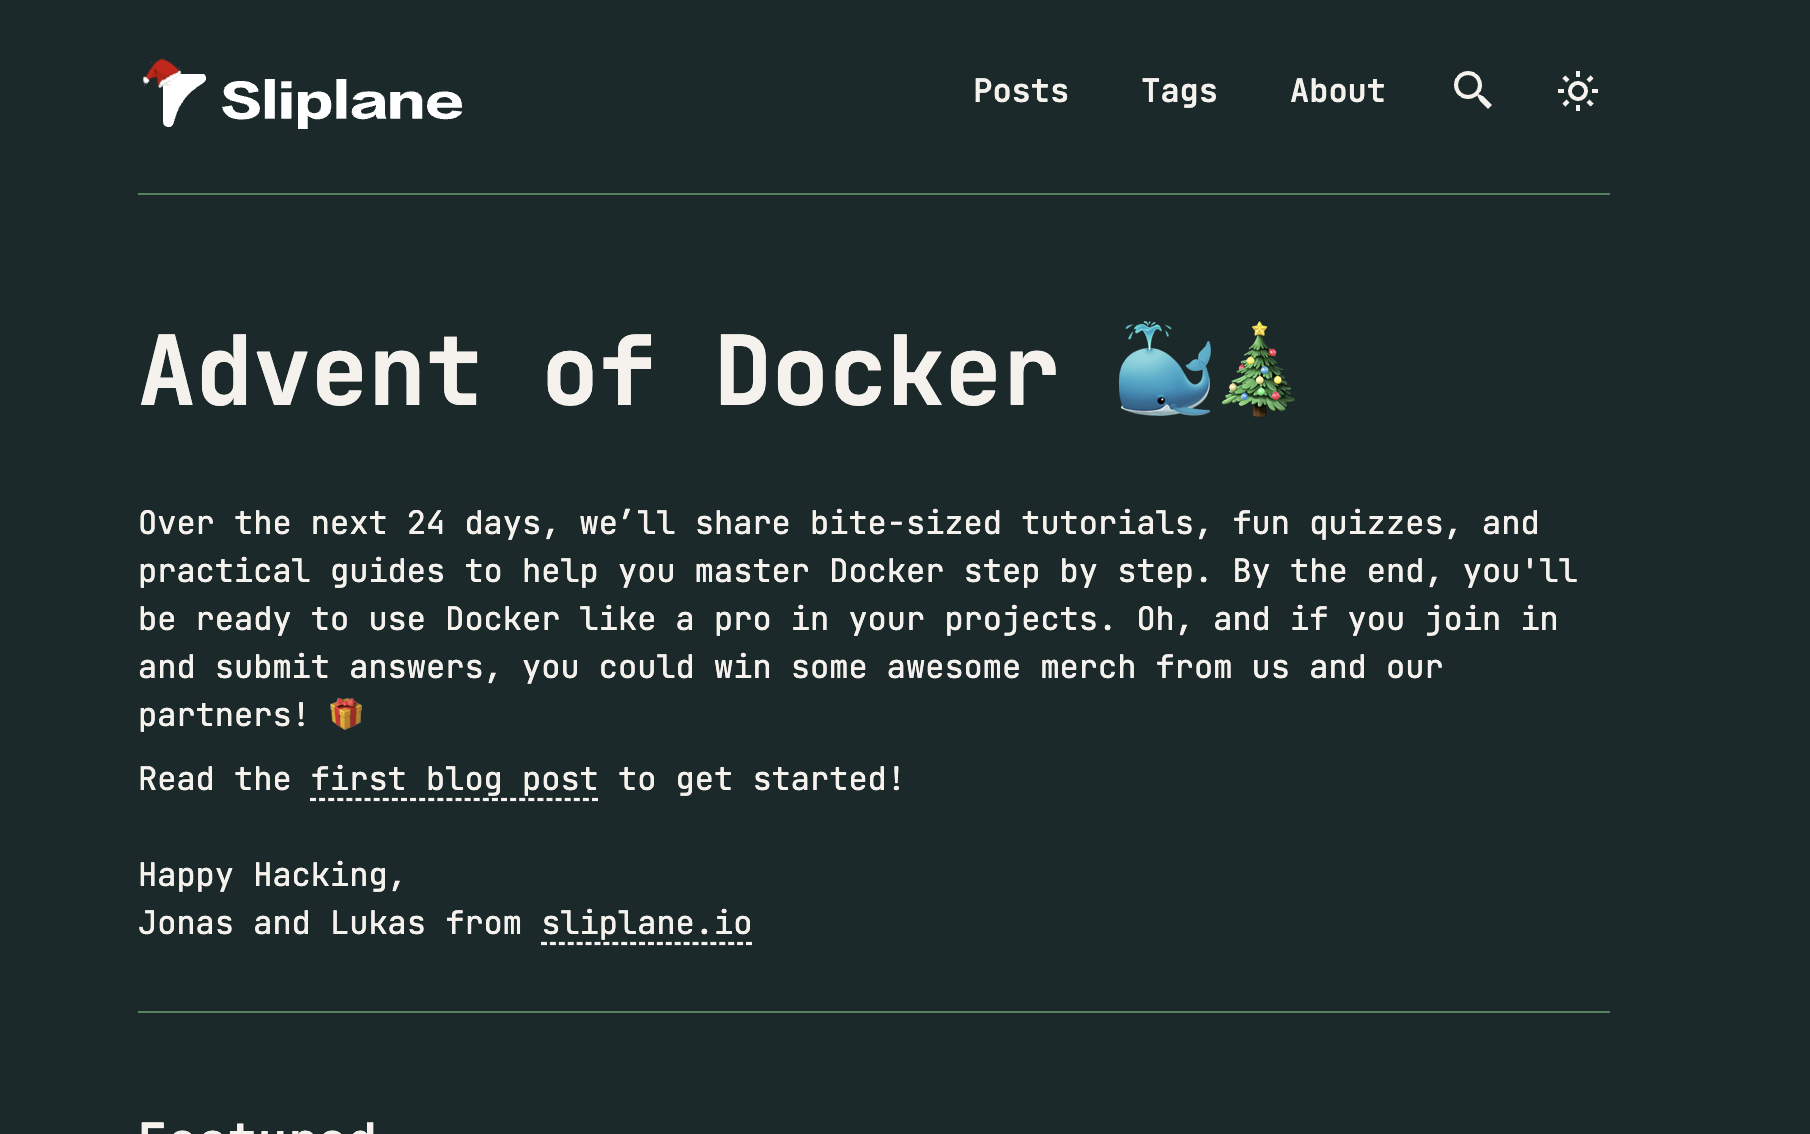Open the search function using the magnifier icon
Viewport: 1810px width, 1134px height.
click(1470, 90)
